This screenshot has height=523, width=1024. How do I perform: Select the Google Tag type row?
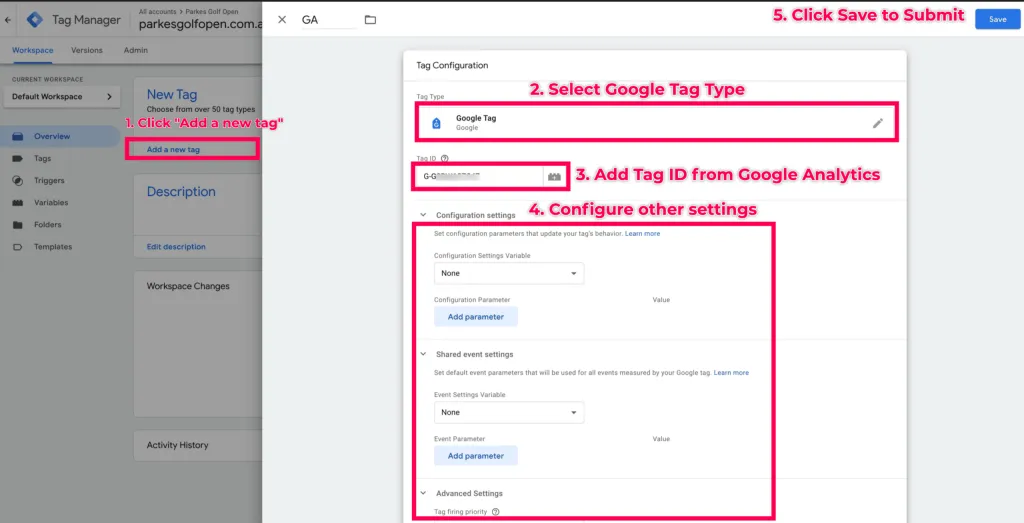coord(656,123)
